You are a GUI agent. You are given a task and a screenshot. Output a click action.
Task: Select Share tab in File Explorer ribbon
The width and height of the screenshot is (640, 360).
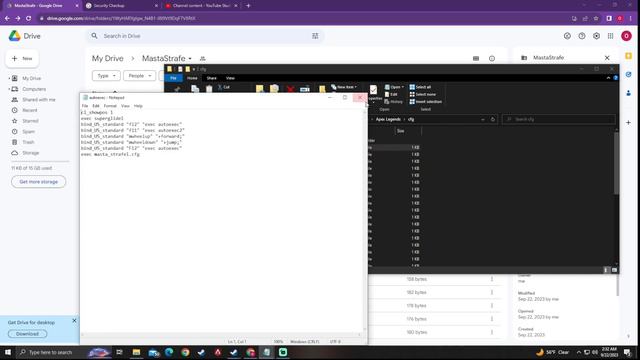[x=211, y=78]
